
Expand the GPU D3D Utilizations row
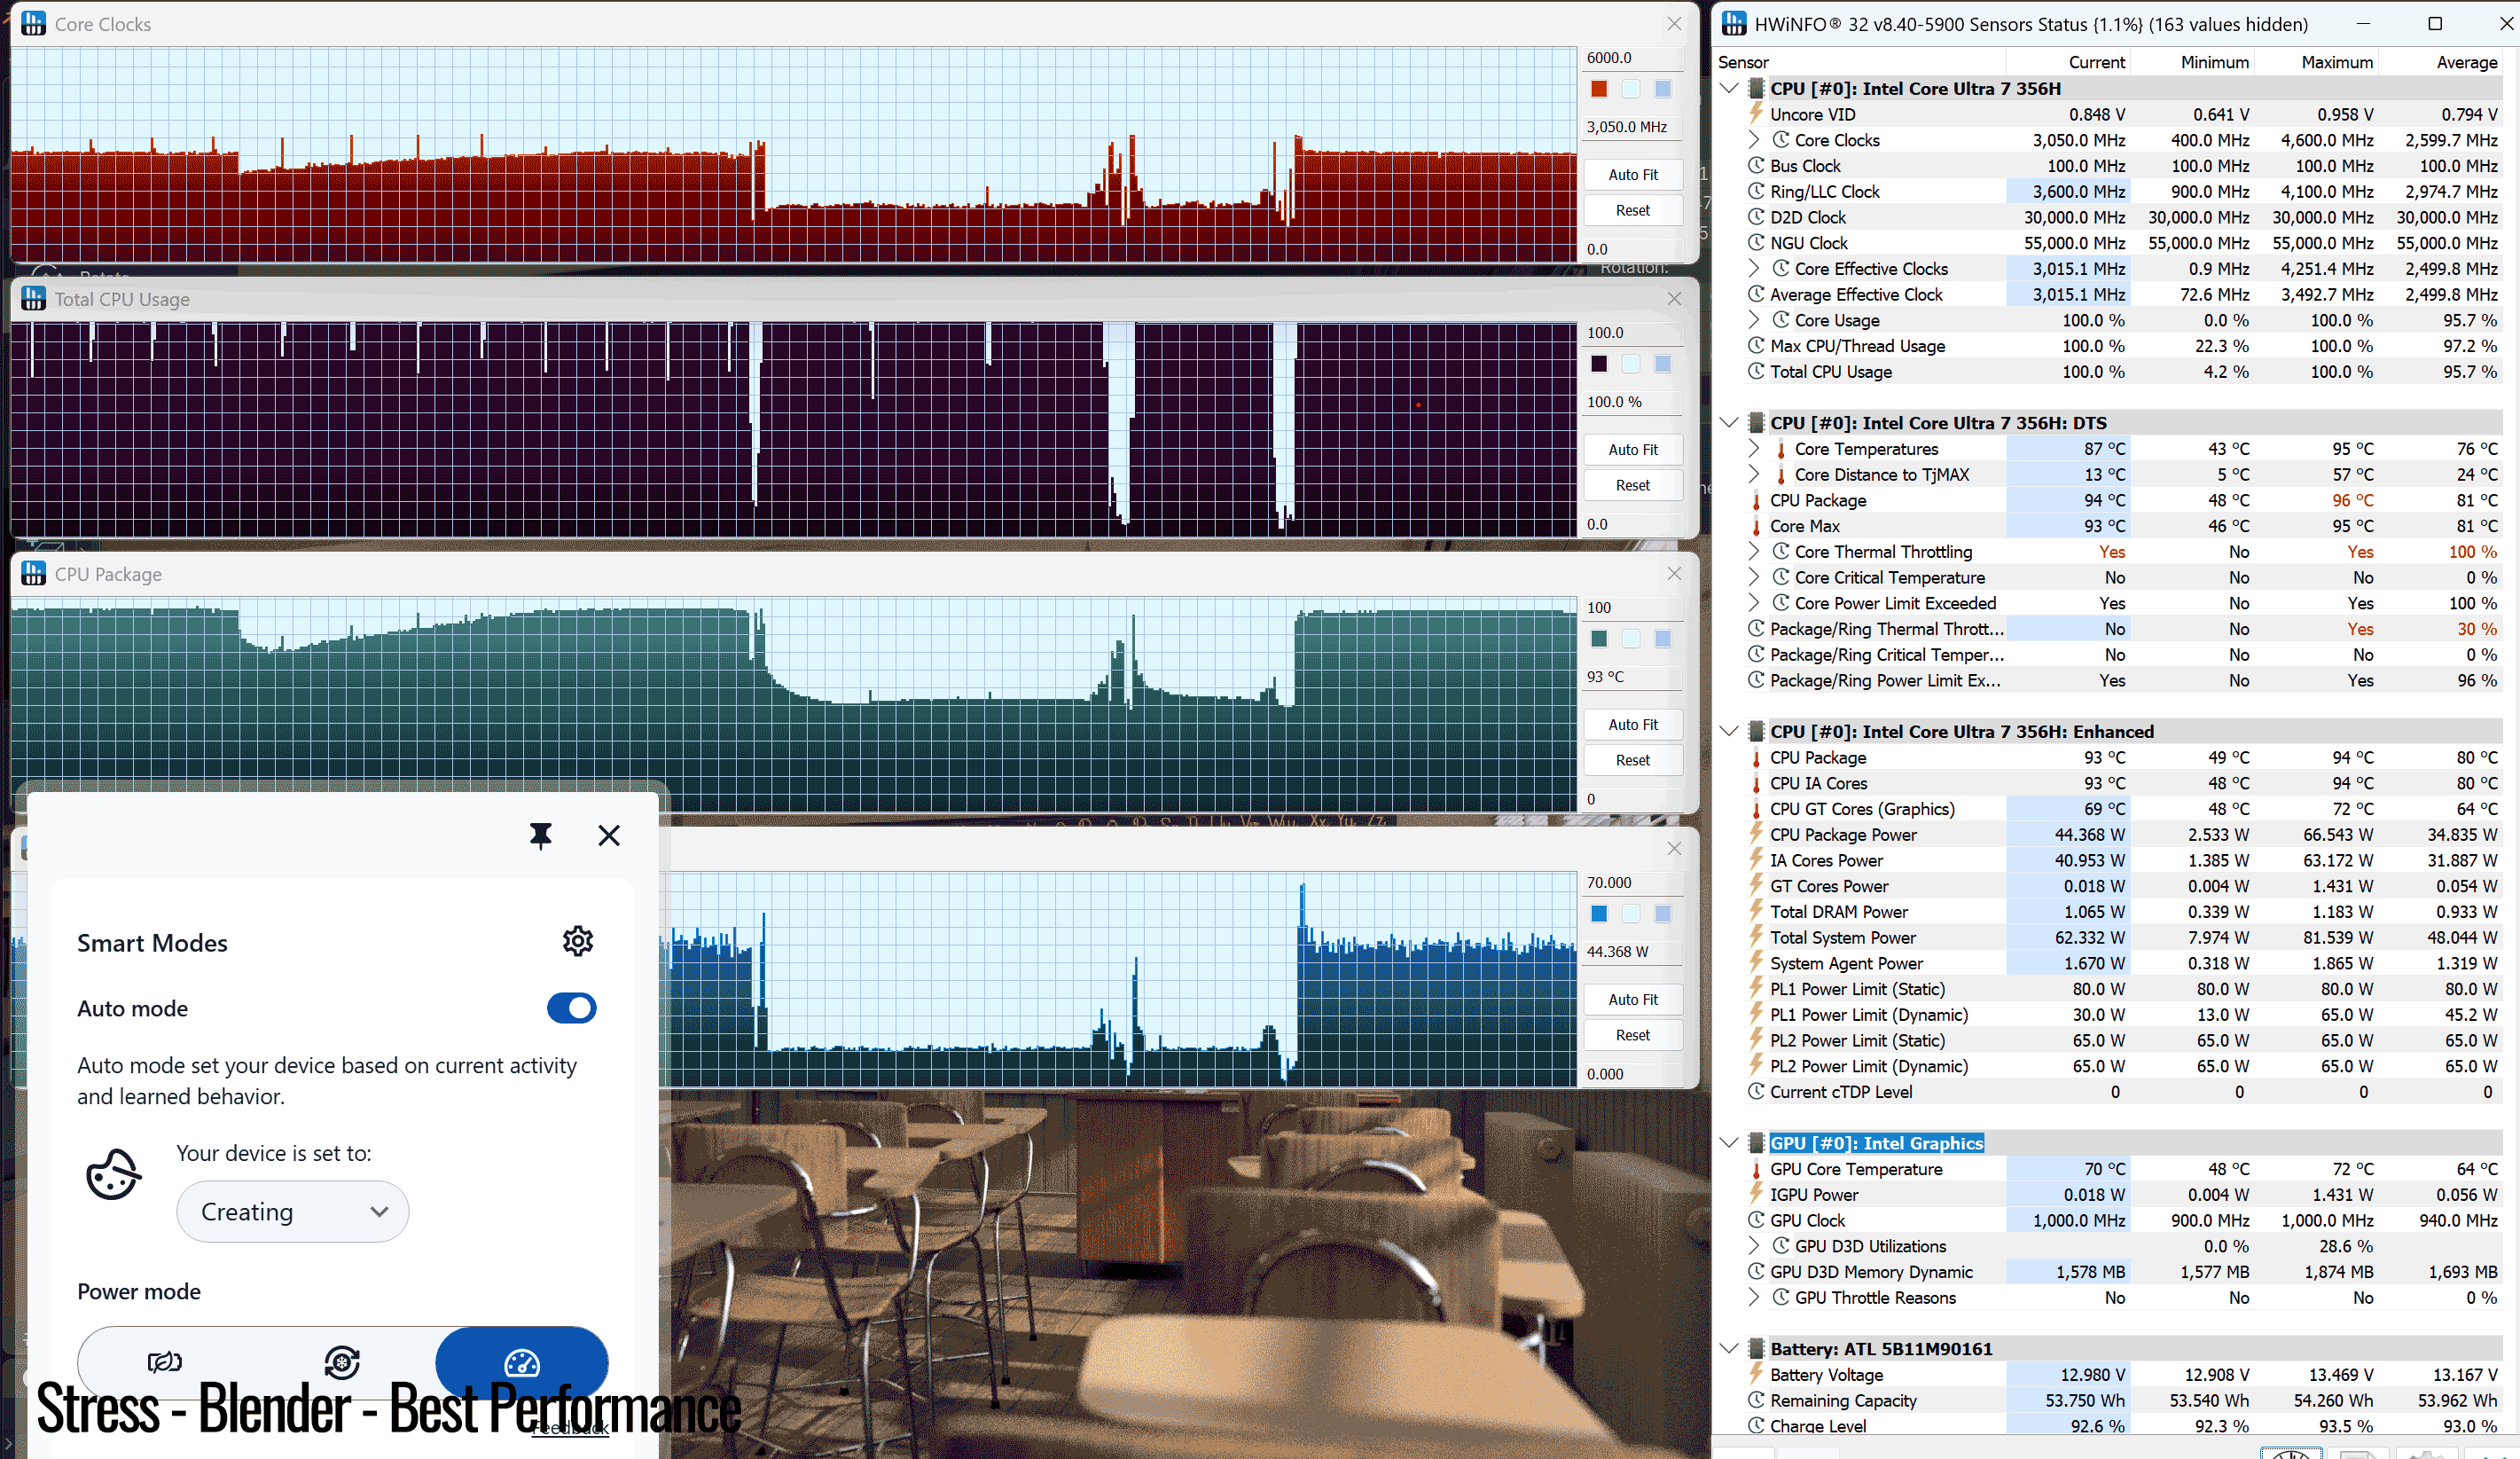[1754, 1246]
